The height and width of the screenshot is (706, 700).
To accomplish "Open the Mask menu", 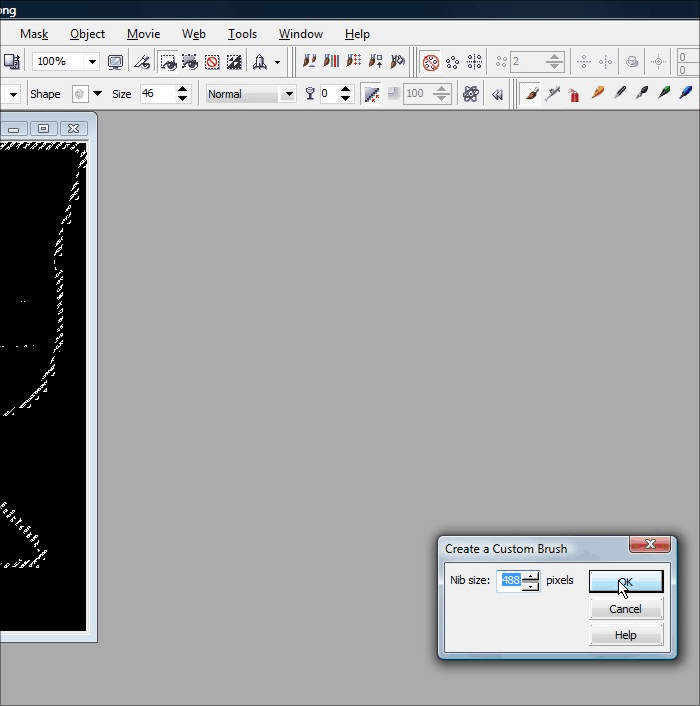I will tap(34, 34).
